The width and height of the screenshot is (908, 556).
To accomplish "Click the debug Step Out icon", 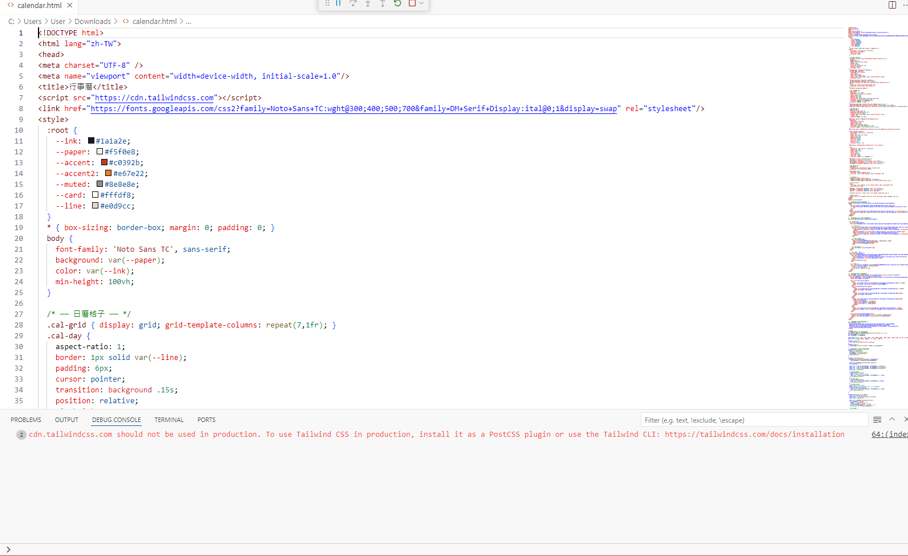I will click(x=382, y=4).
